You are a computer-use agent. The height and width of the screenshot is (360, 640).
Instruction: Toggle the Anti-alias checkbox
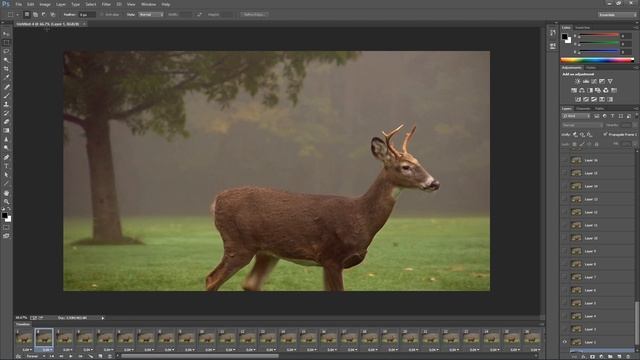pos(102,14)
